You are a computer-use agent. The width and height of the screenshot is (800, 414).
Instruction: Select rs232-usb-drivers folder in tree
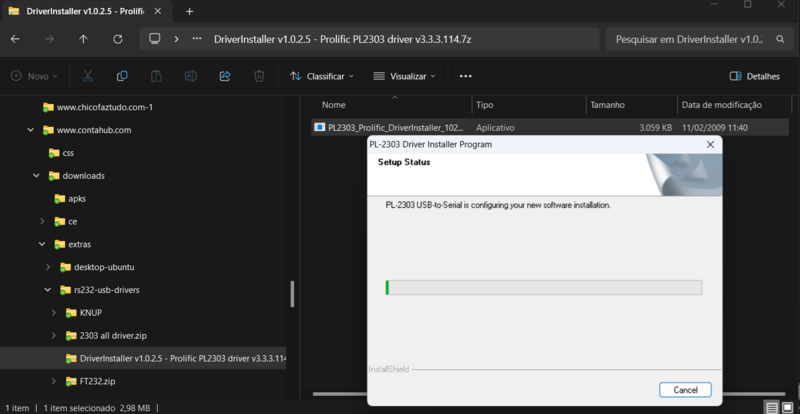tap(107, 290)
